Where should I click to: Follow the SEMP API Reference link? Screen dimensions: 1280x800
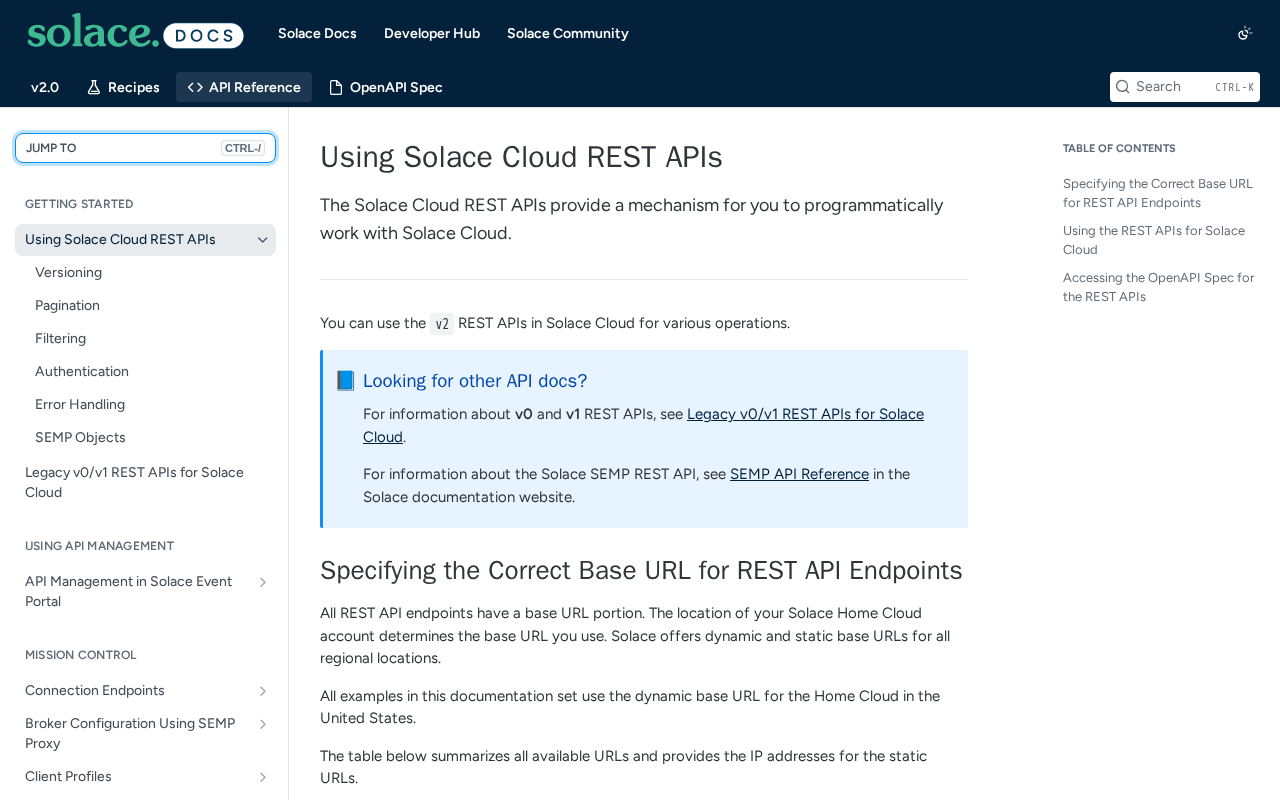(x=799, y=474)
